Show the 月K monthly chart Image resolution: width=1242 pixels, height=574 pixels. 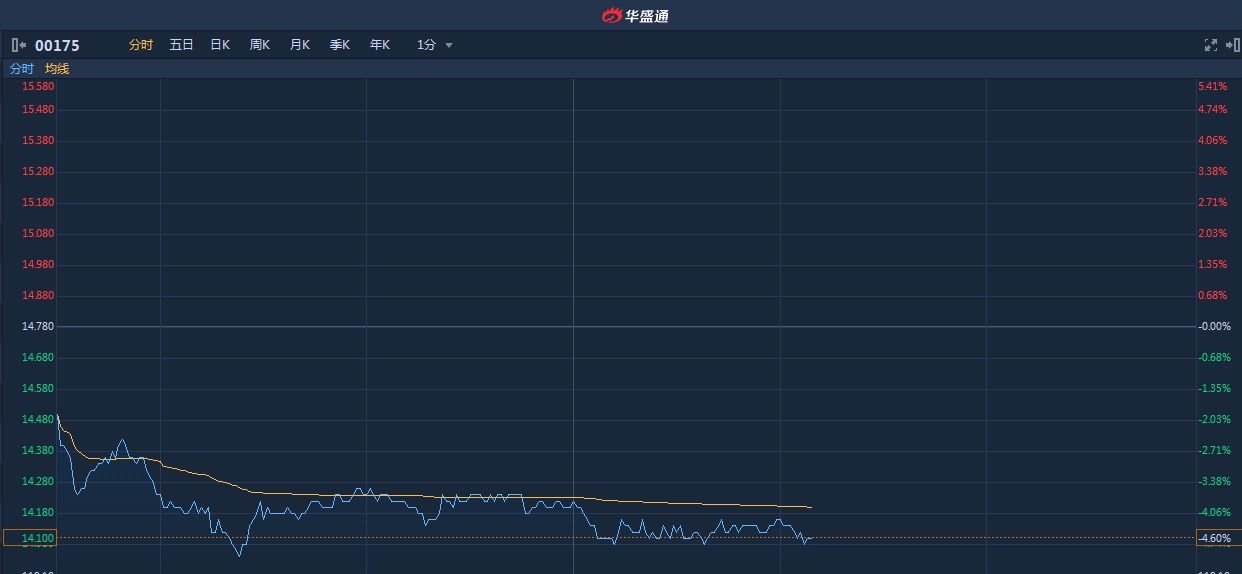click(x=300, y=45)
